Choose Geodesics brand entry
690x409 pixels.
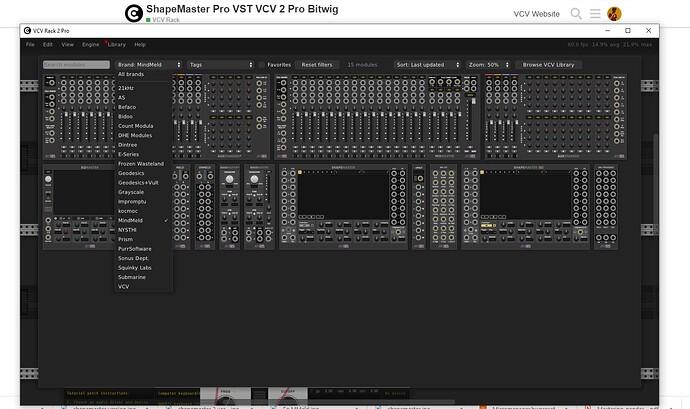click(x=143, y=173)
